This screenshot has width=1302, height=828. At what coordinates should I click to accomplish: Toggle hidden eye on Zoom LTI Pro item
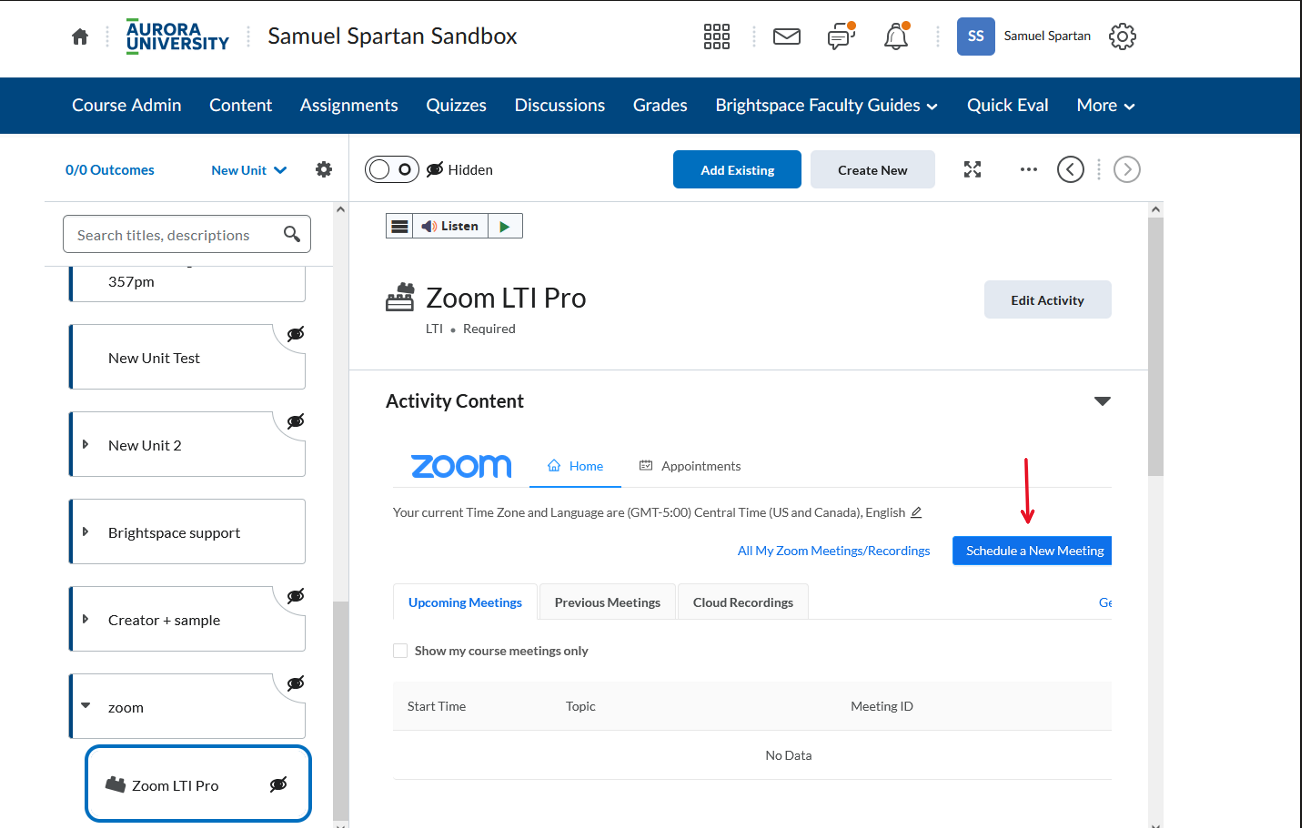coord(279,785)
